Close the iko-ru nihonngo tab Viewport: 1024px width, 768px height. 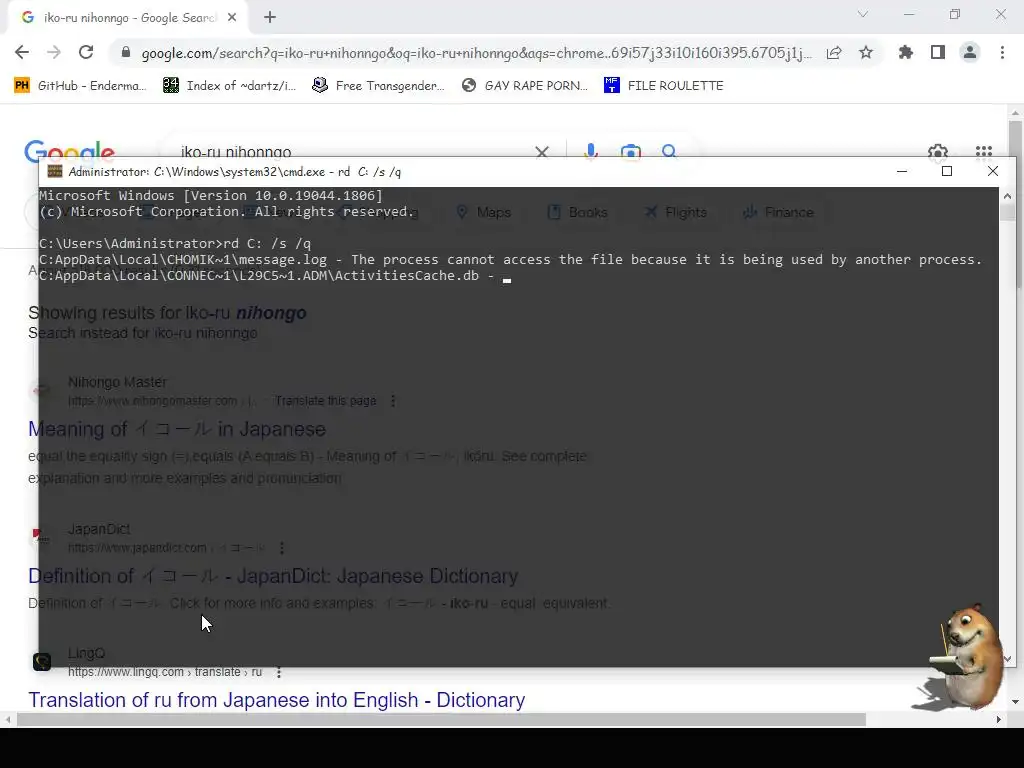coord(232,18)
